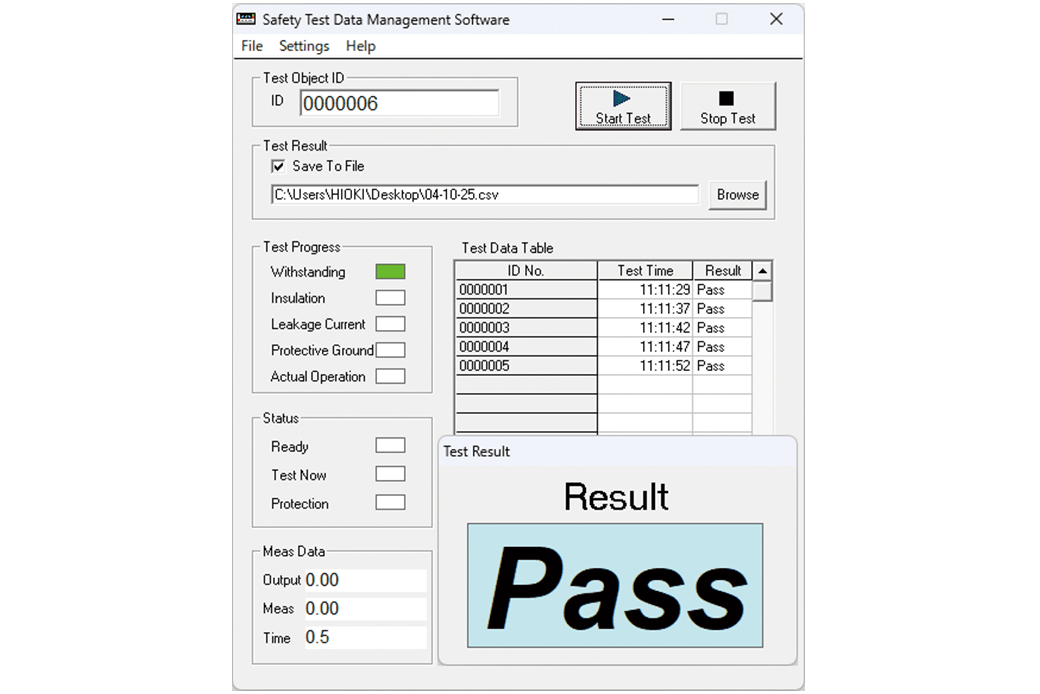This screenshot has height=694, width=1040.
Task: Minimize the Safety Test software window
Action: (x=668, y=19)
